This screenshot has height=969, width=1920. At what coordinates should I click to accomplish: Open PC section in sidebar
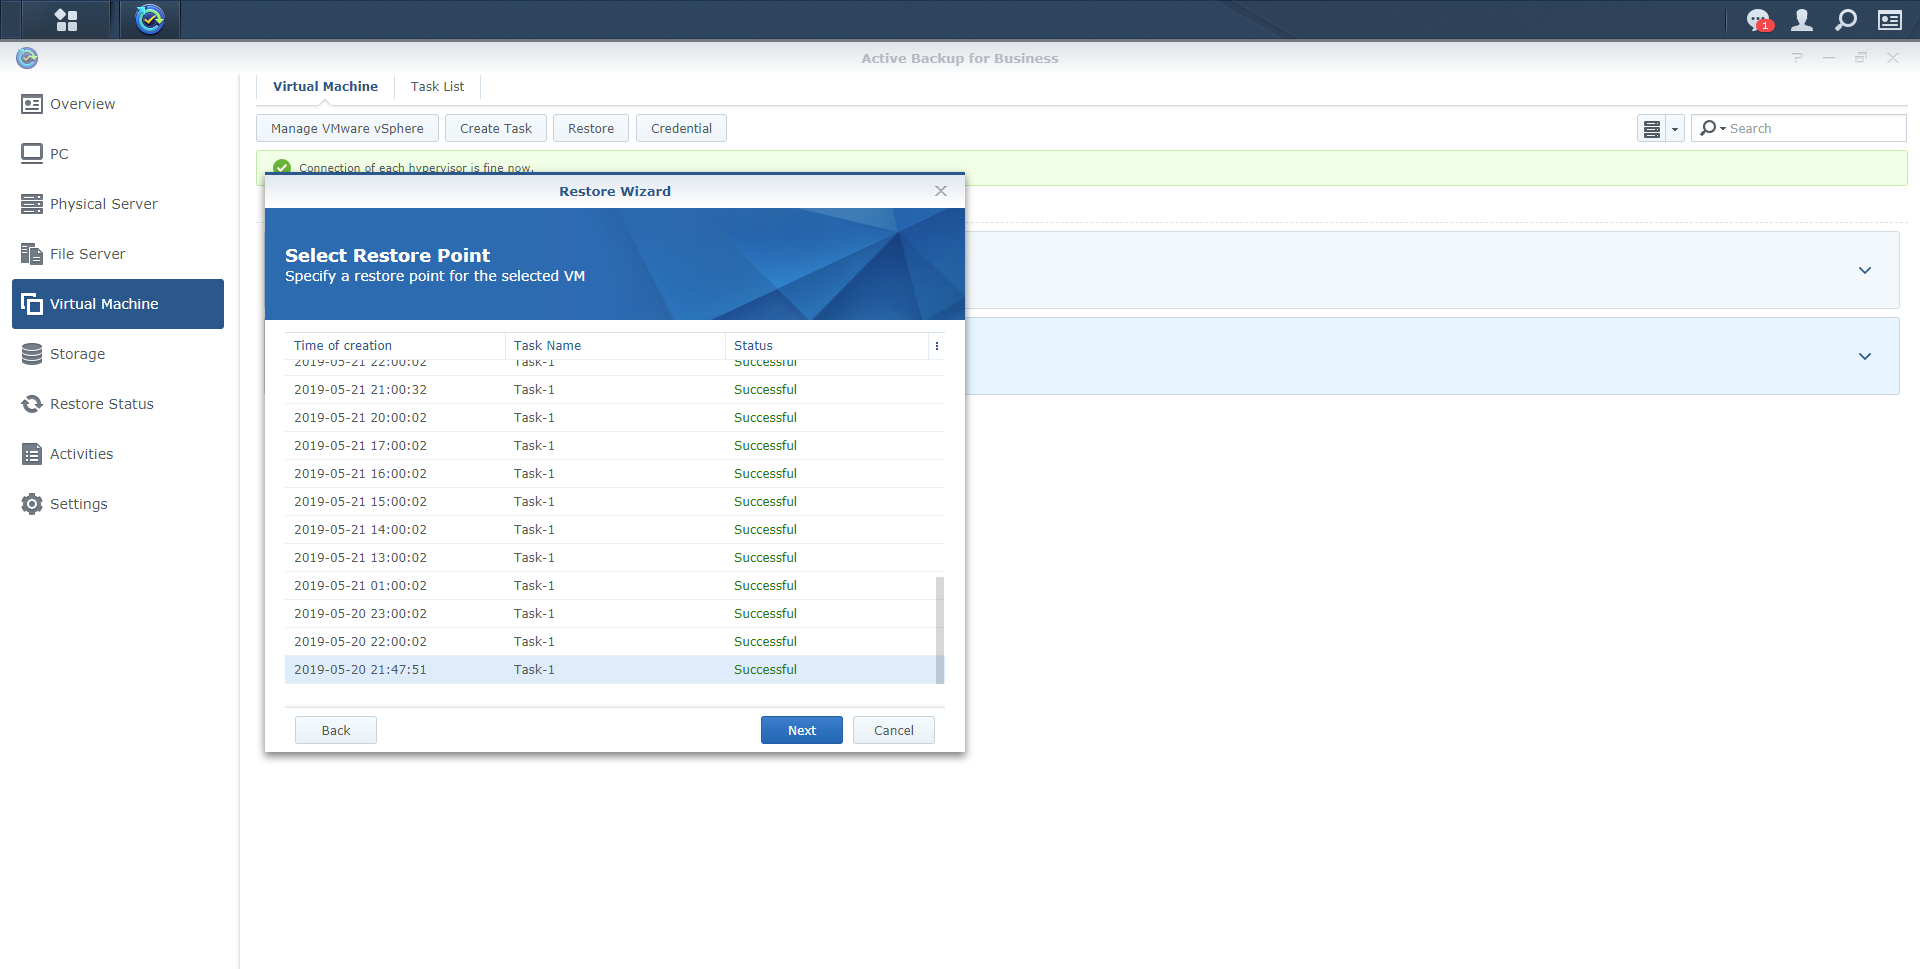pos(118,154)
